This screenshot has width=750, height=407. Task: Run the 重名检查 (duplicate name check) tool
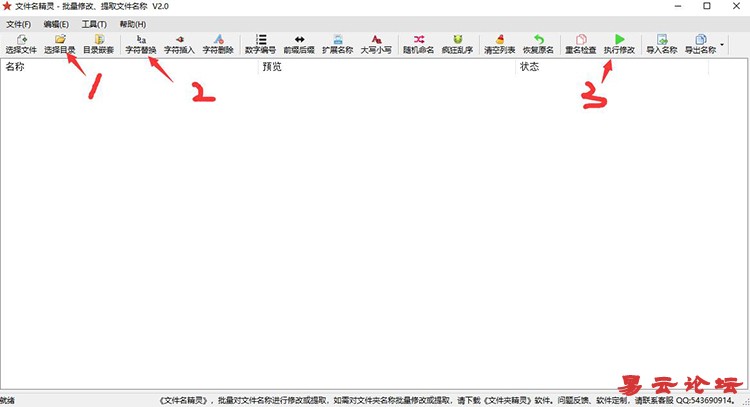[581, 44]
